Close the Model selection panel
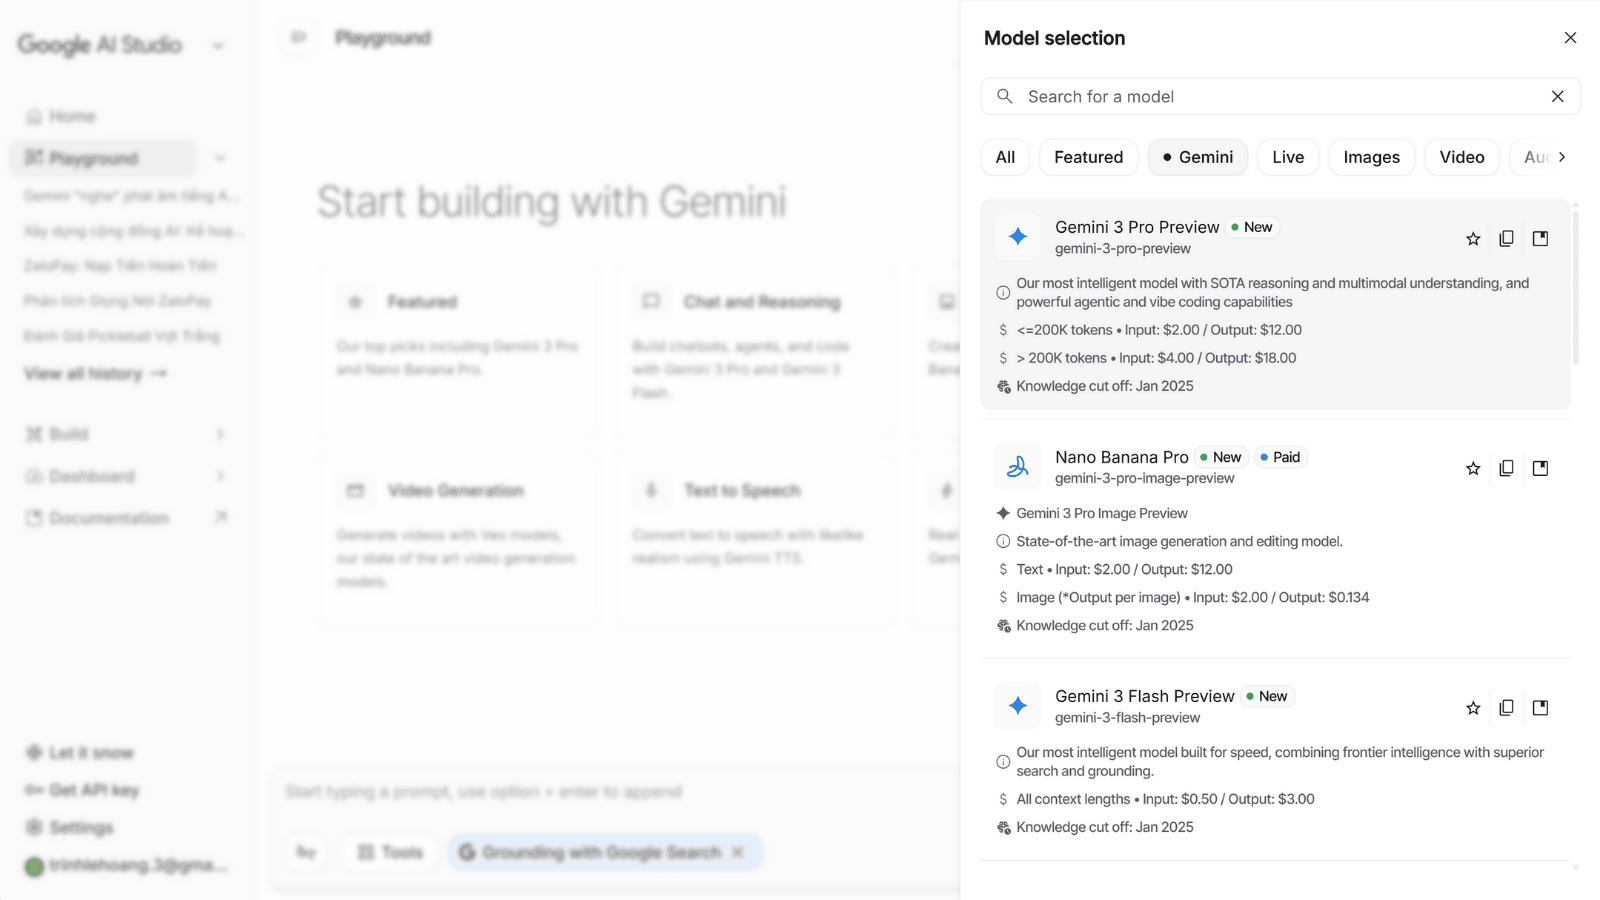1600x900 pixels. 1570,38
